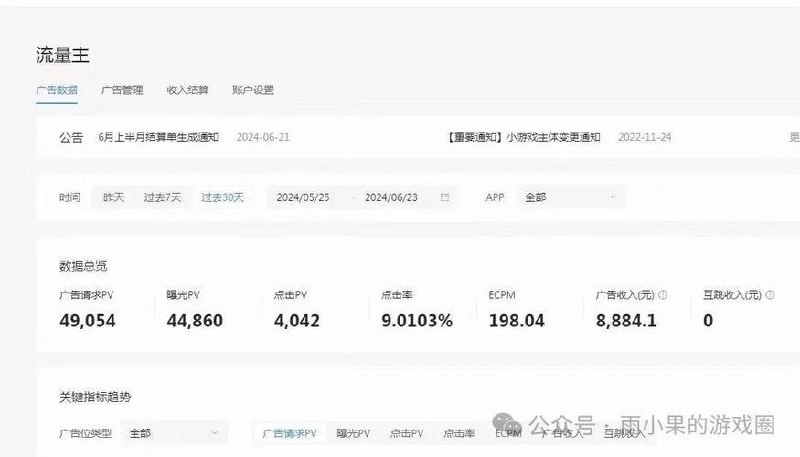Image resolution: width=800 pixels, height=457 pixels.
Task: Open the 账户设置 tab
Action: click(253, 90)
